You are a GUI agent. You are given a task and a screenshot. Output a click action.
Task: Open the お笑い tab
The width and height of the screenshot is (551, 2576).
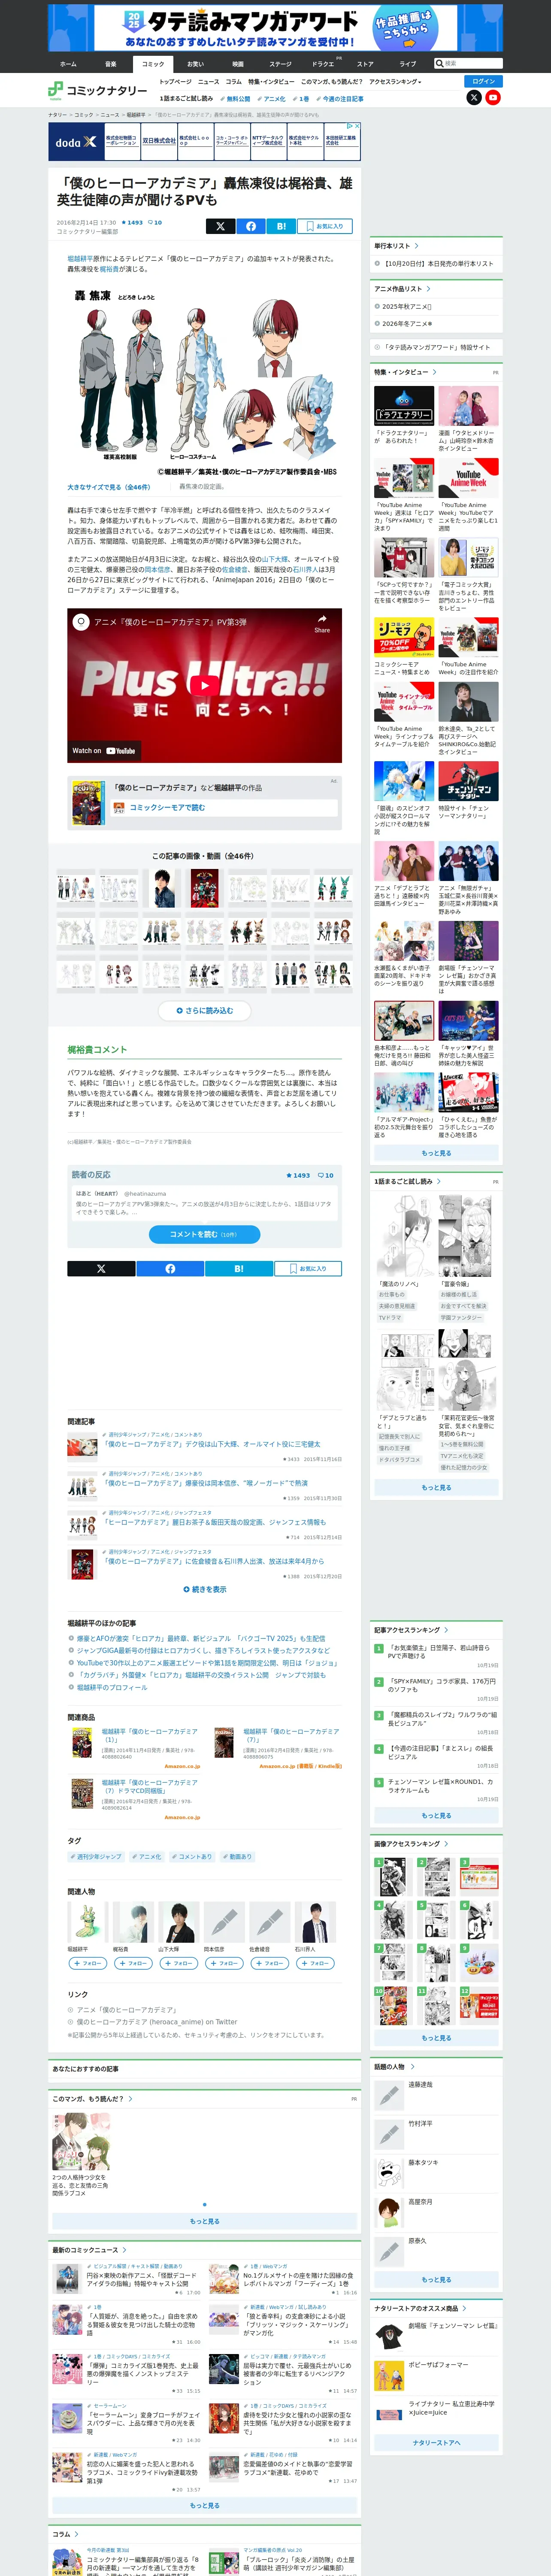tap(195, 63)
